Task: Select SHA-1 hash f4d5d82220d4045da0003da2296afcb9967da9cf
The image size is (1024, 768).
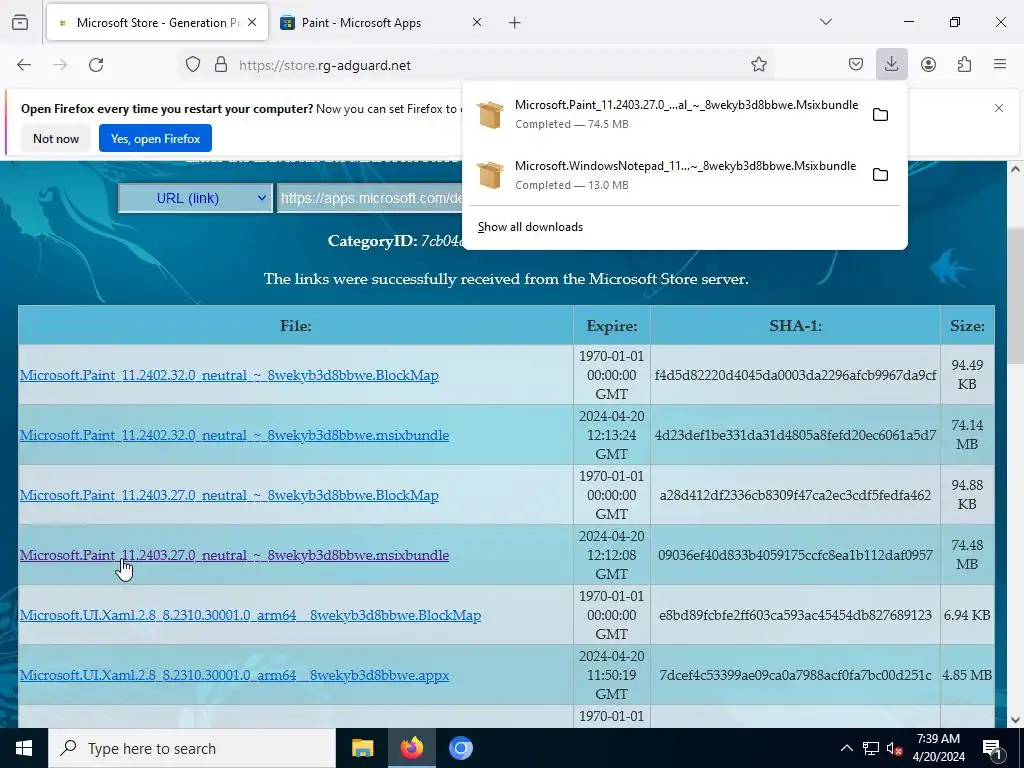Action: (795, 375)
